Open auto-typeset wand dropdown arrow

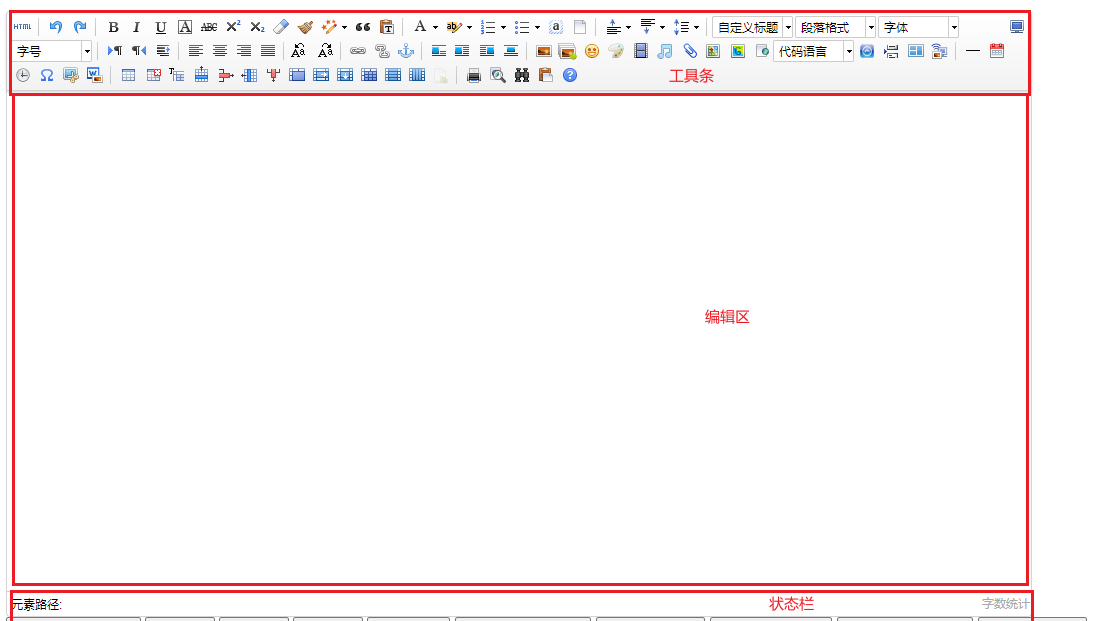344,27
